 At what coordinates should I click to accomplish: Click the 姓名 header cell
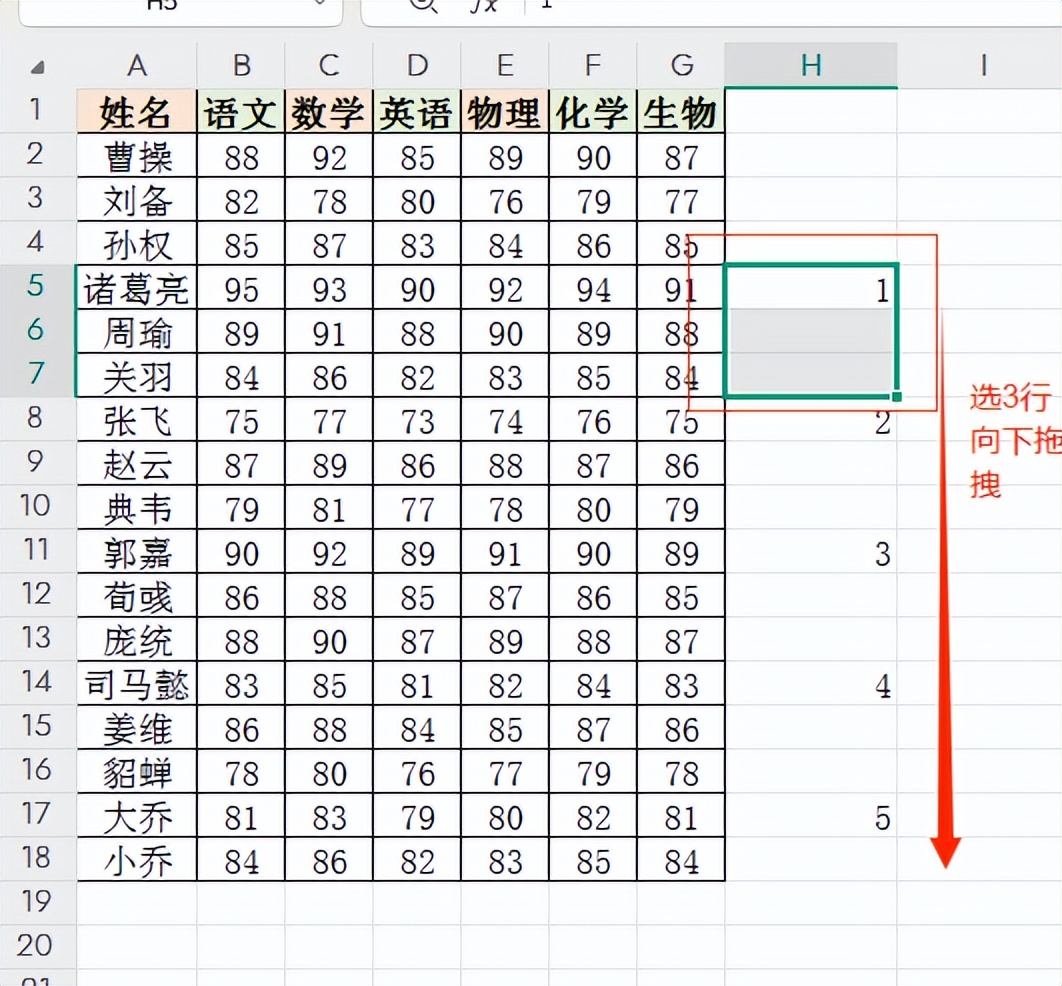coord(137,111)
